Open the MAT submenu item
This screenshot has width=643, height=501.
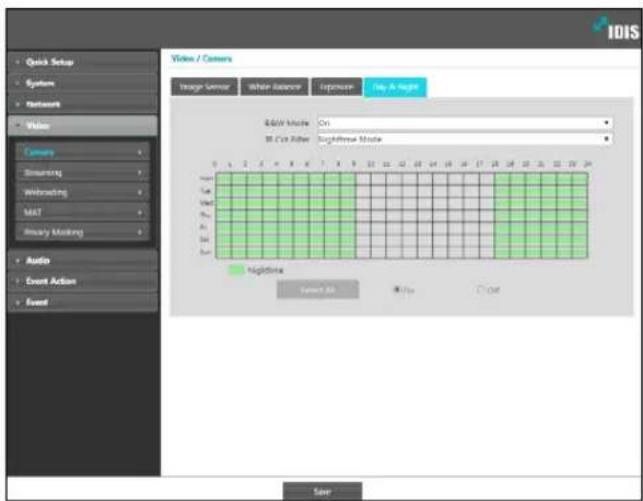pos(82,212)
